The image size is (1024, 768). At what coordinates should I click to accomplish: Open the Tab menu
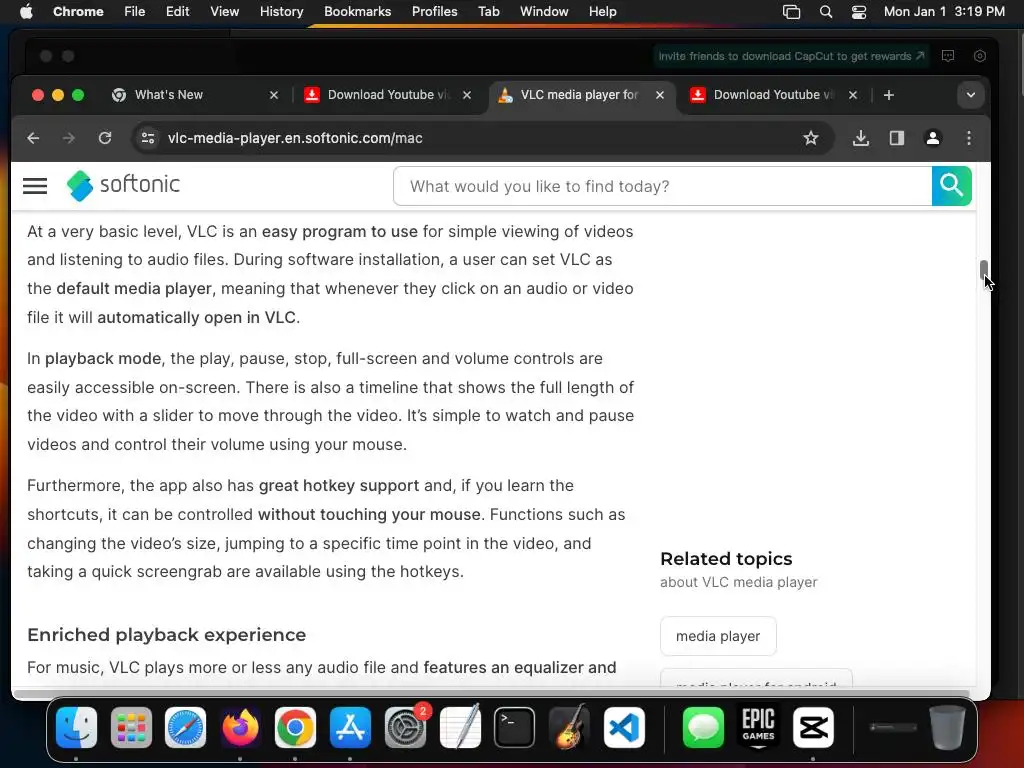488,11
